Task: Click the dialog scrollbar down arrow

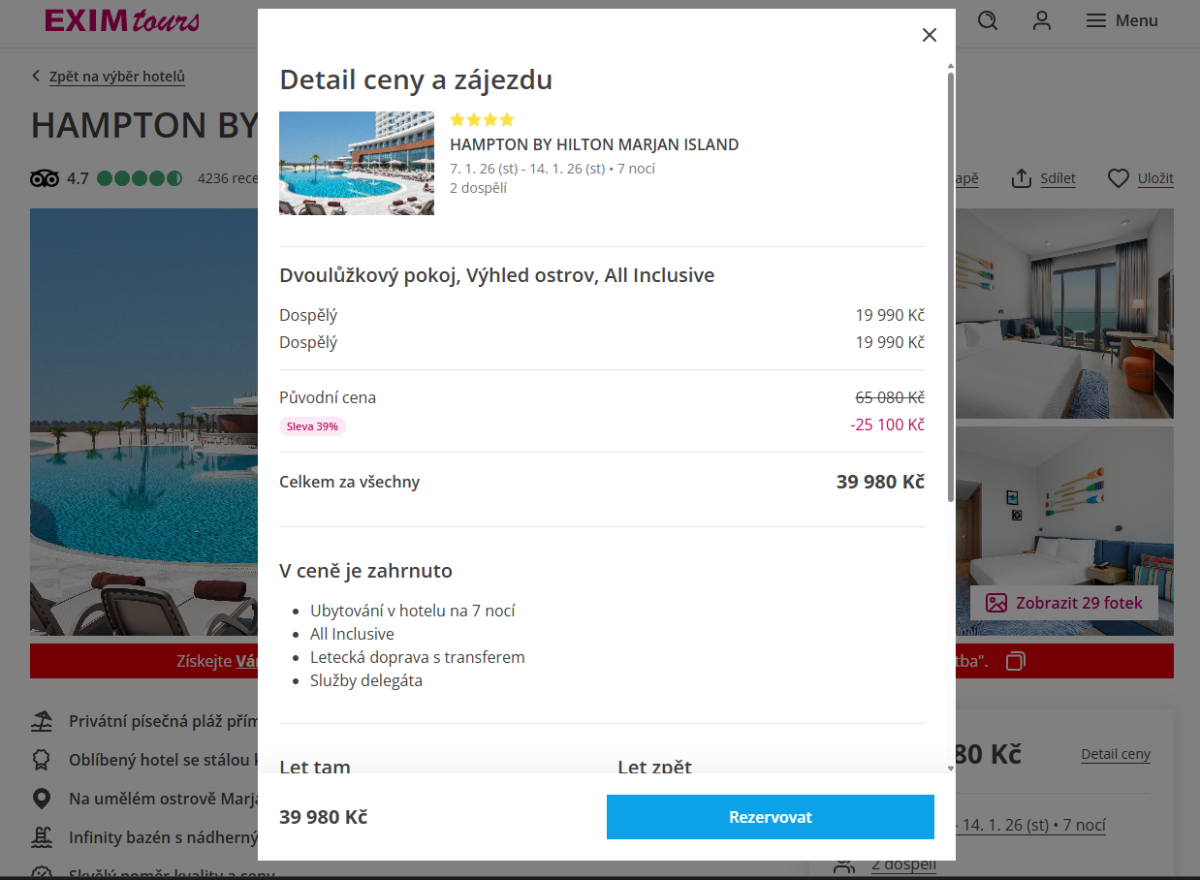Action: pyautogui.click(x=950, y=768)
